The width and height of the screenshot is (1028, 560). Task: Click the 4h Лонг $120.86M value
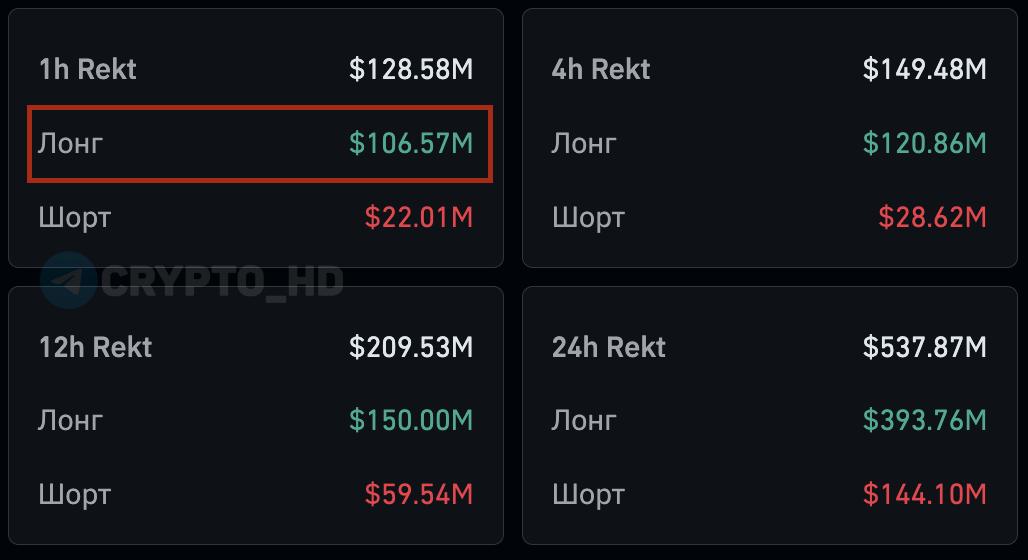925,143
